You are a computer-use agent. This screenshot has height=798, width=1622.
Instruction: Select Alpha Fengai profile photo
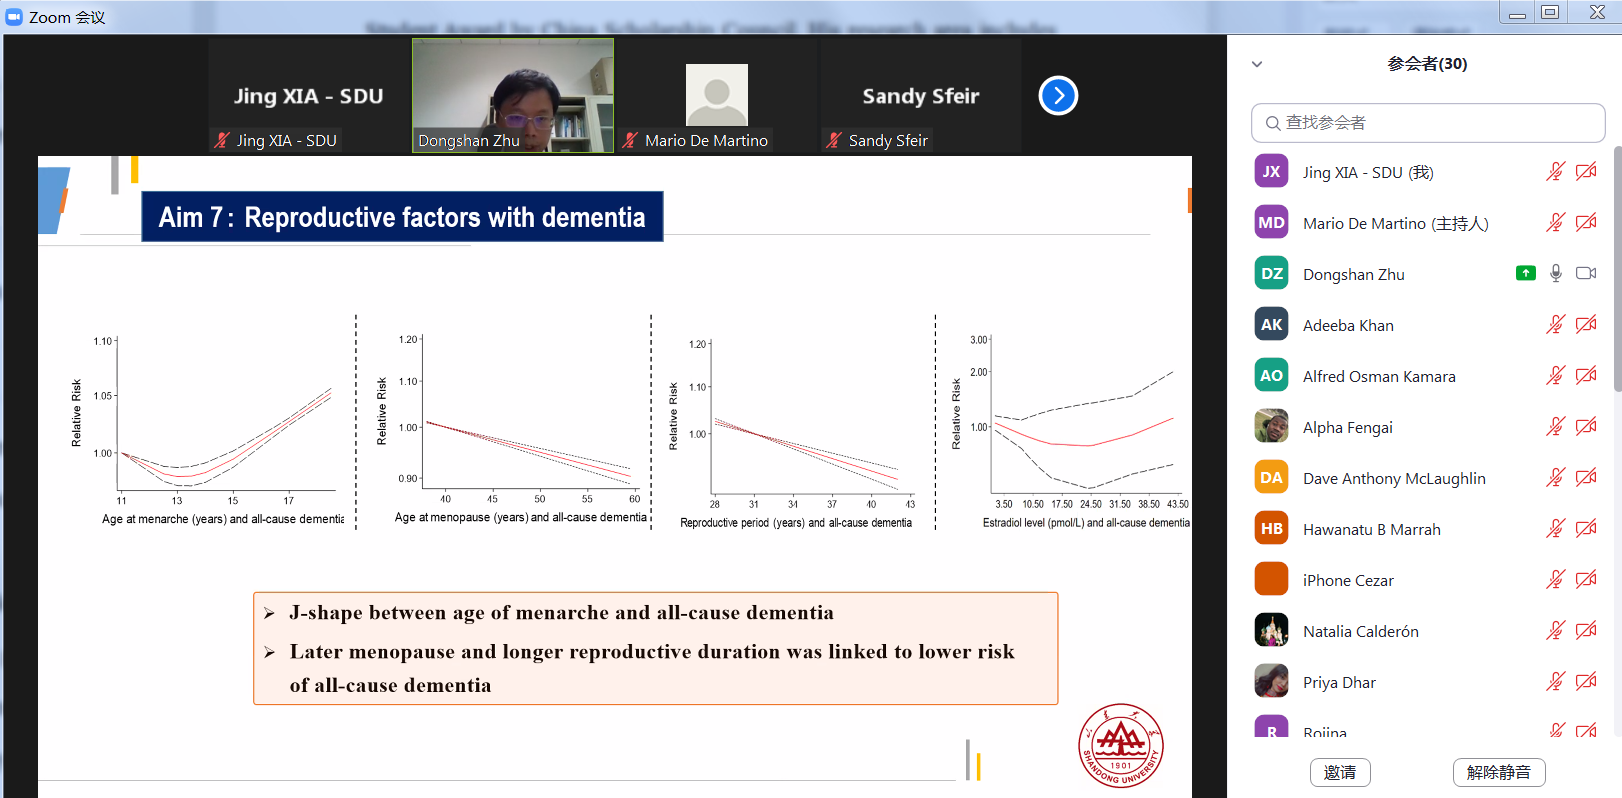[1271, 427]
